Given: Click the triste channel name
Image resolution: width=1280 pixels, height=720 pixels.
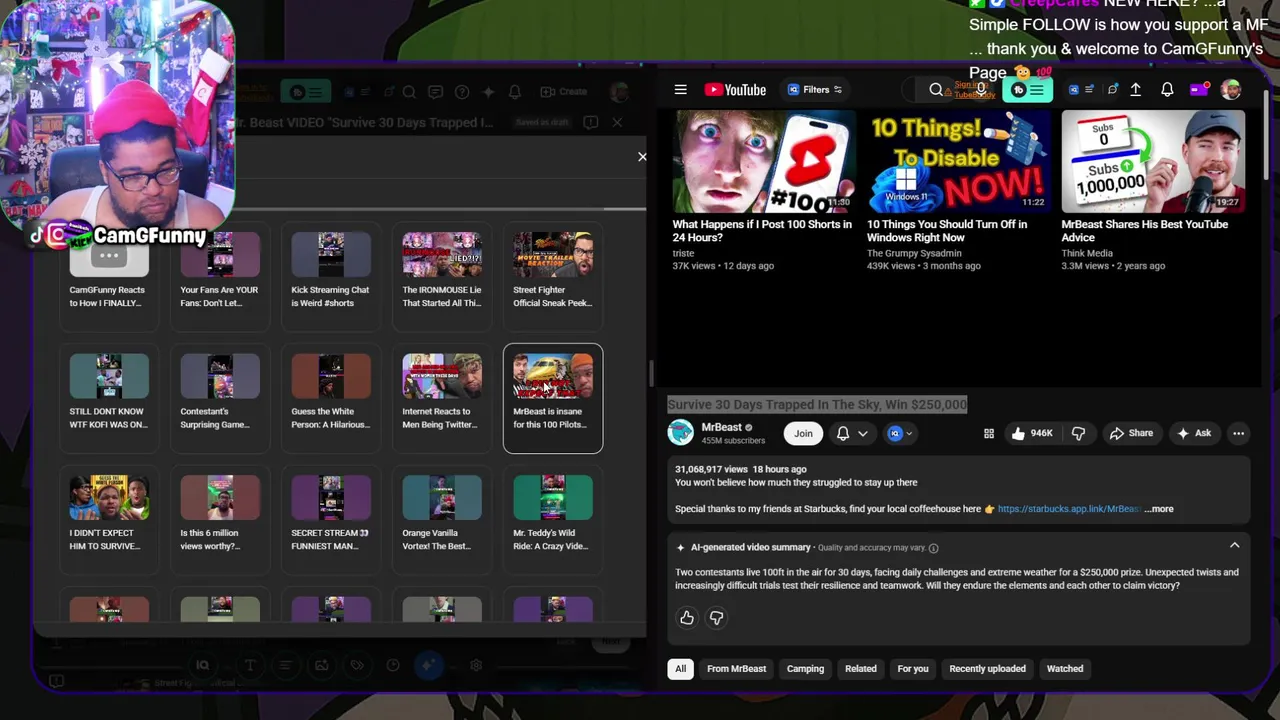Looking at the screenshot, I should point(684,253).
